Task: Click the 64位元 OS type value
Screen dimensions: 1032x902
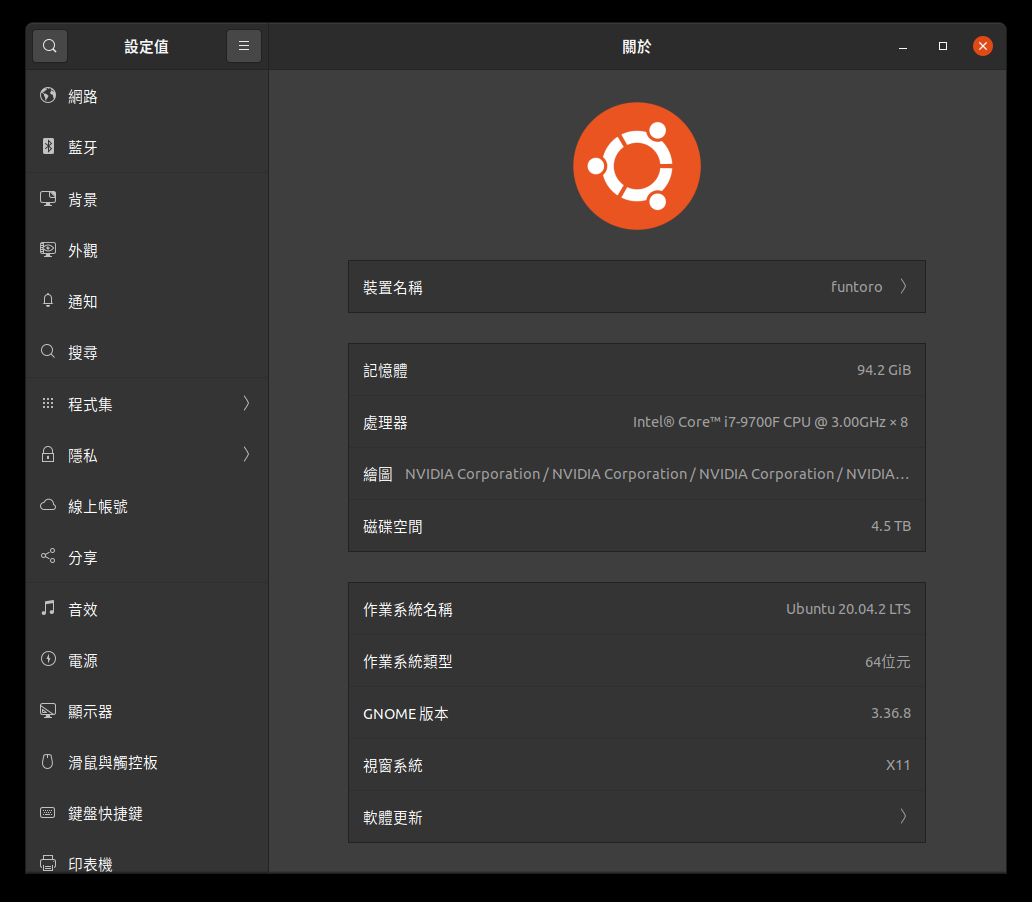Action: [x=887, y=662]
